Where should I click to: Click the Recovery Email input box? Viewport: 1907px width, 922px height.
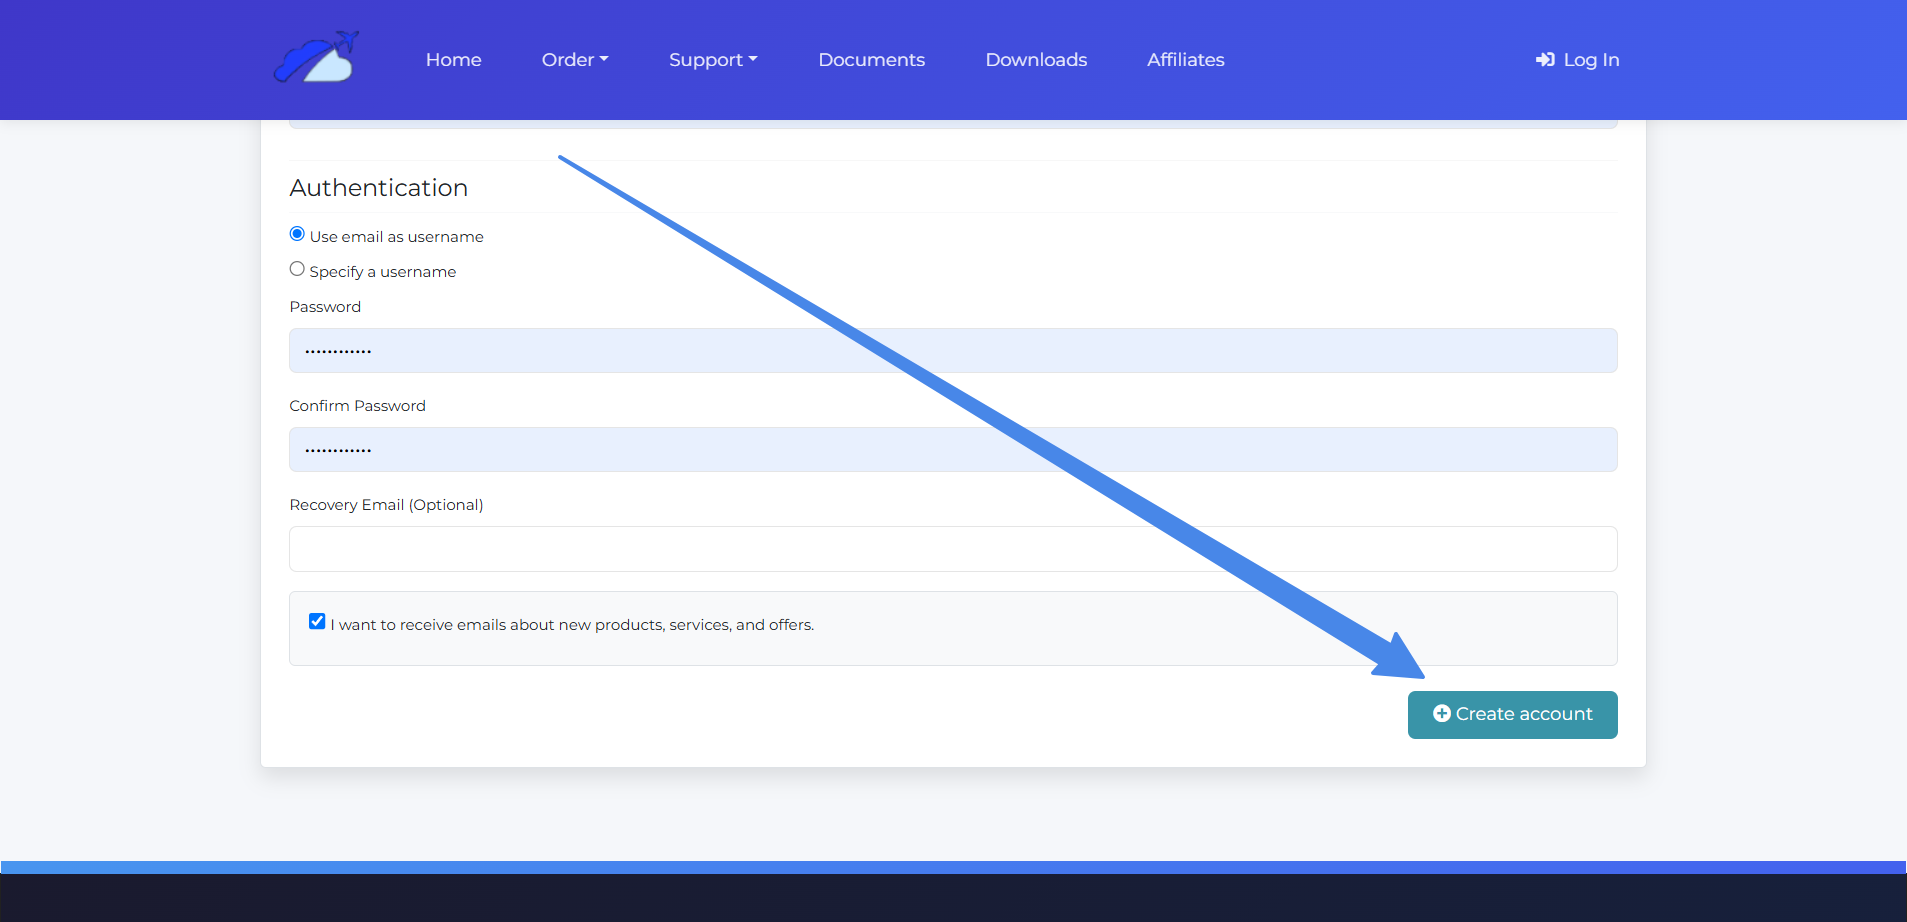pos(952,549)
